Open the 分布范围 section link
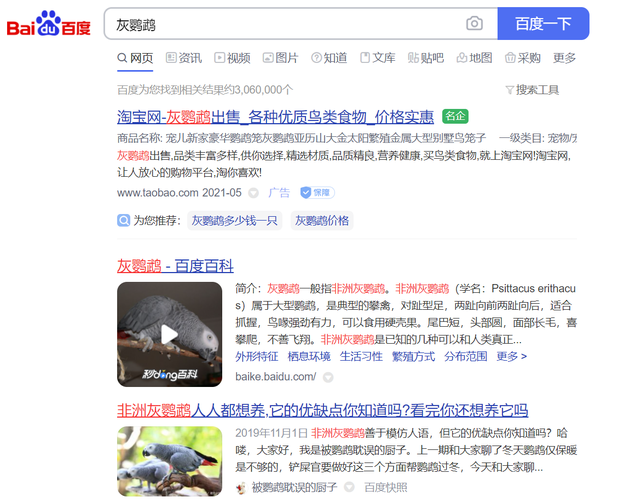 466,356
